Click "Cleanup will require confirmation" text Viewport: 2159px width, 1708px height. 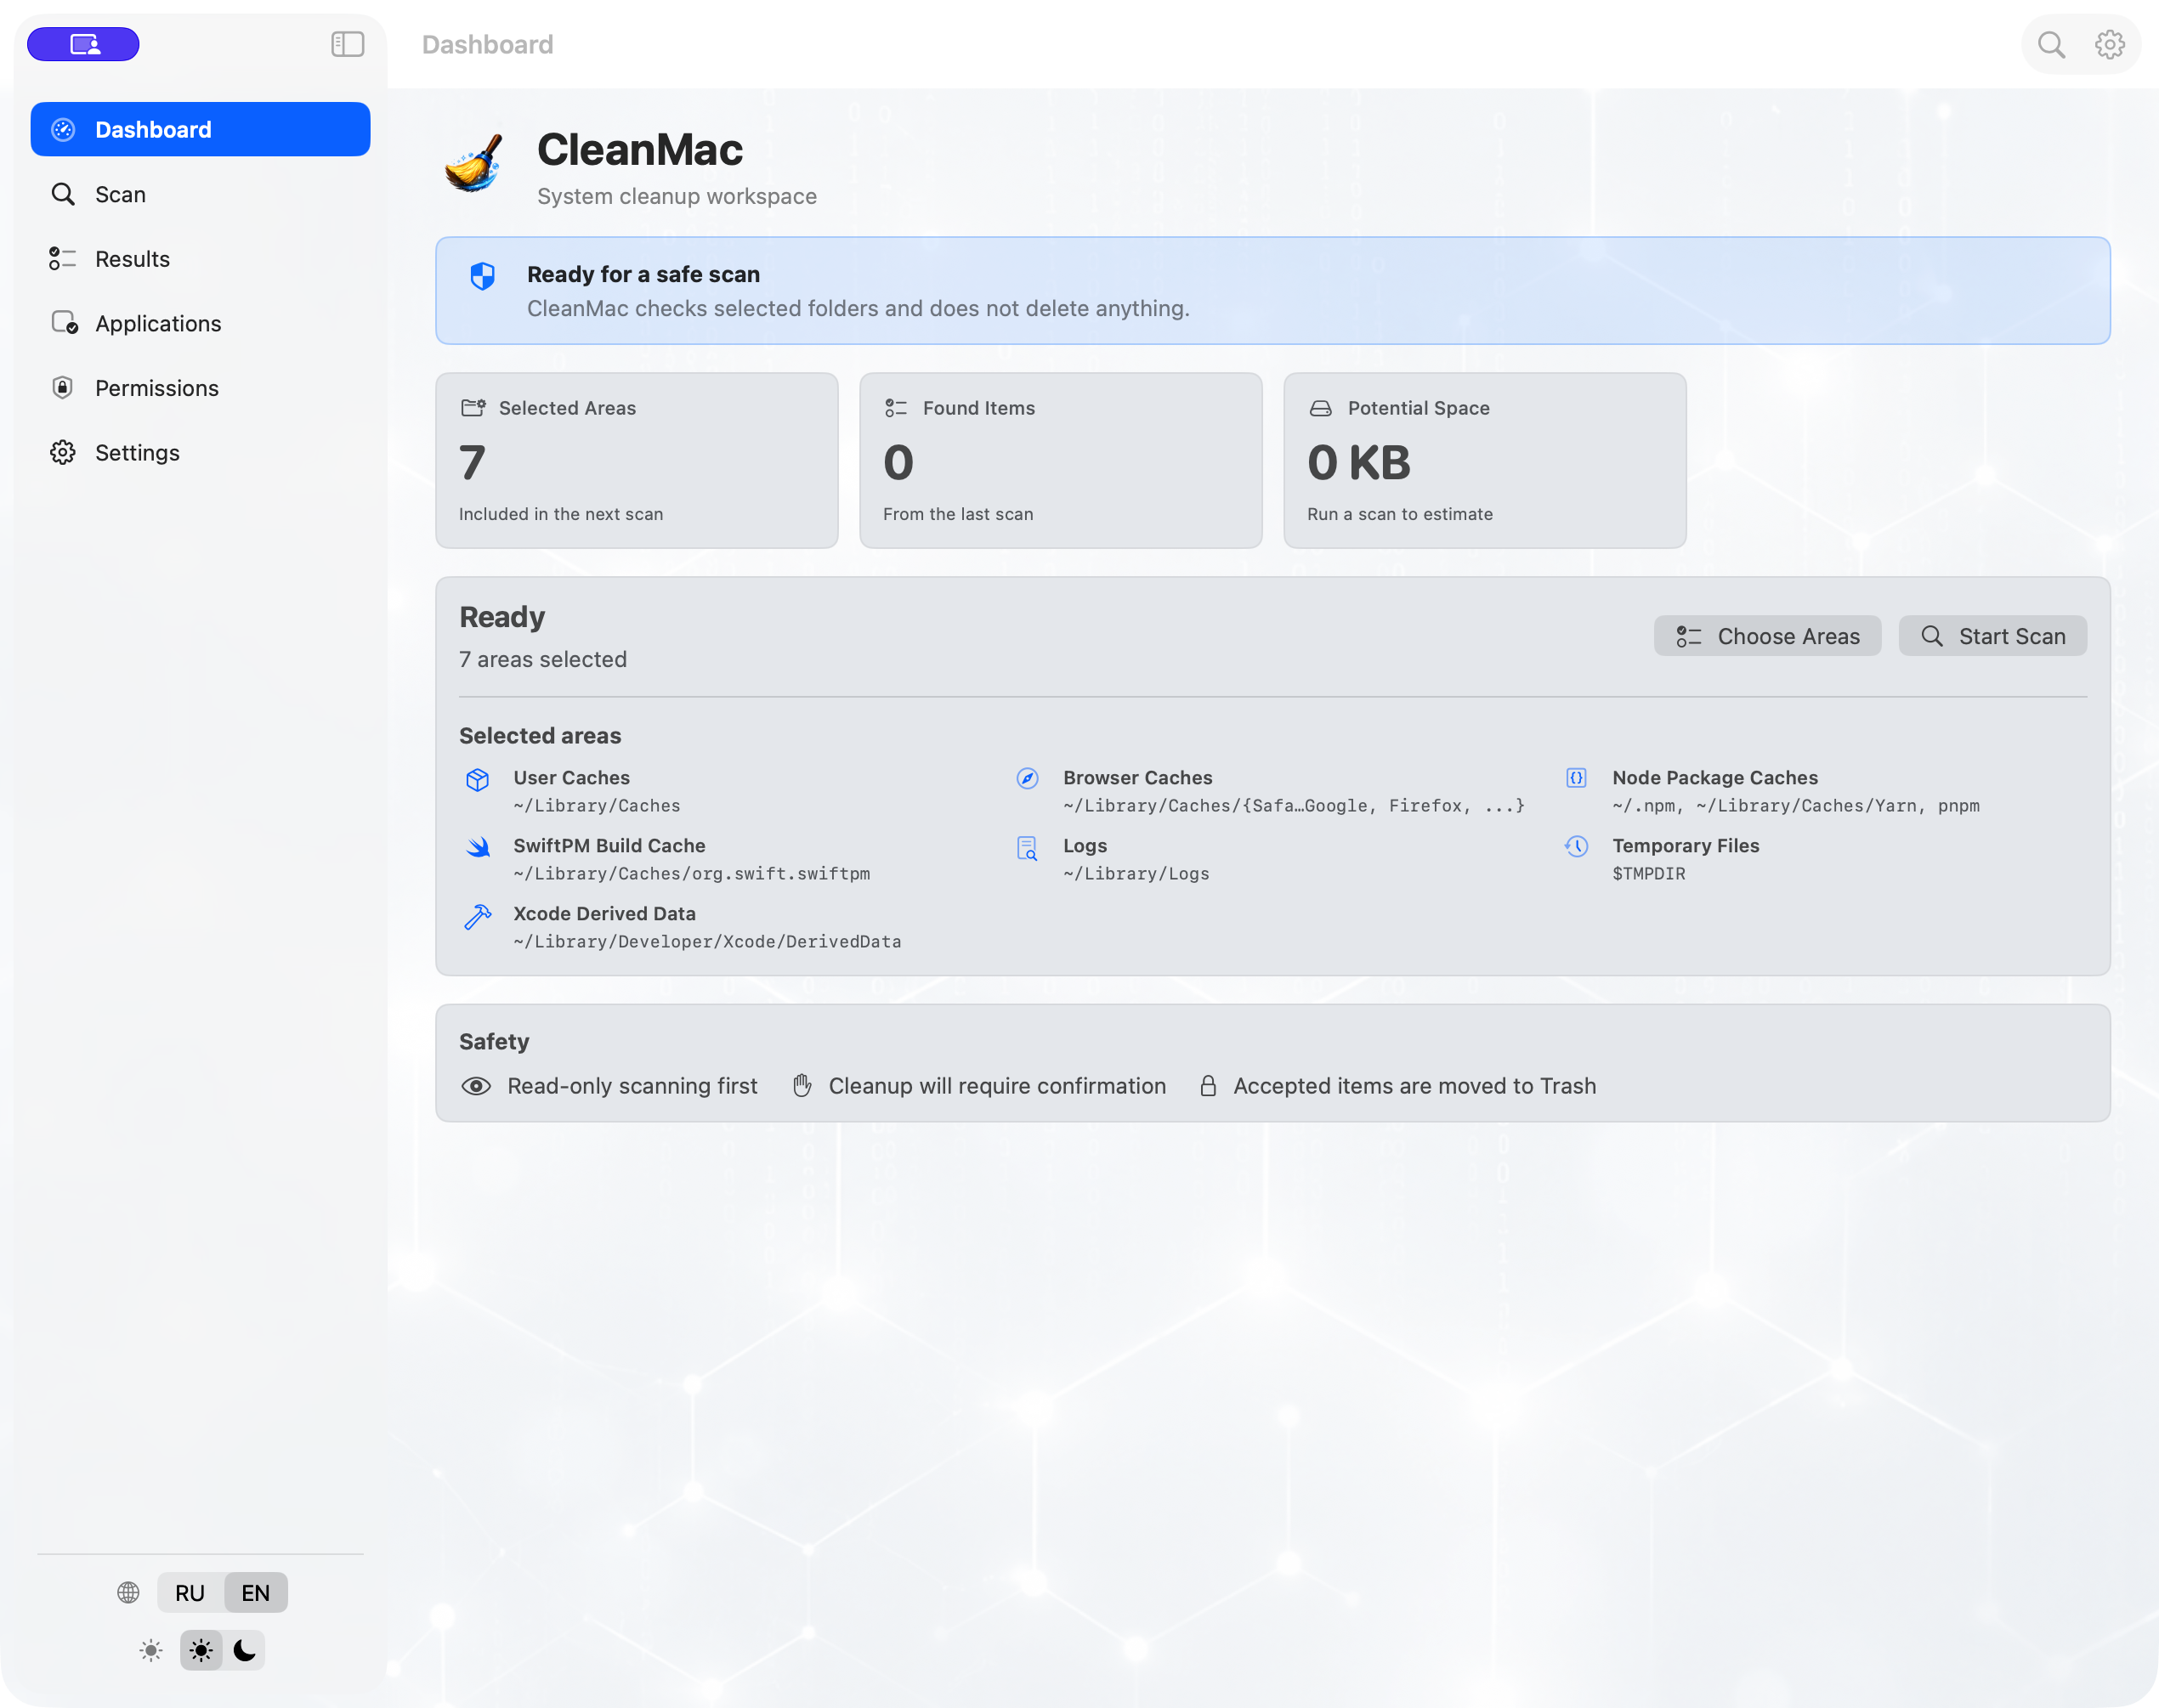[x=997, y=1086]
